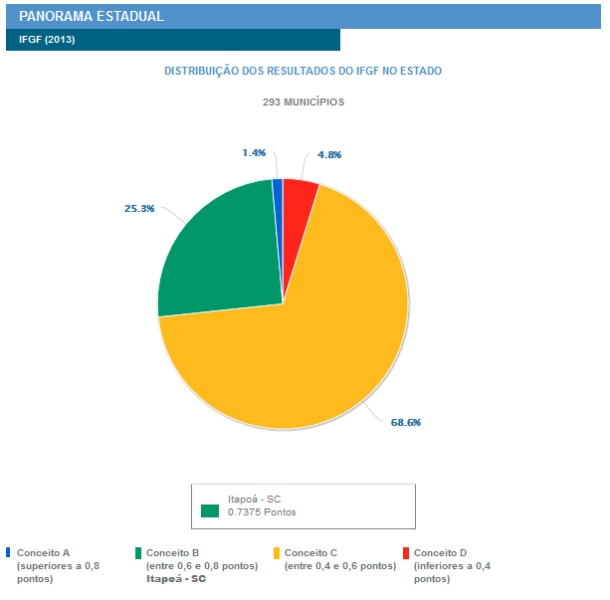The height and width of the screenshot is (600, 610).
Task: Select the 25.3% data label
Action: [x=139, y=209]
